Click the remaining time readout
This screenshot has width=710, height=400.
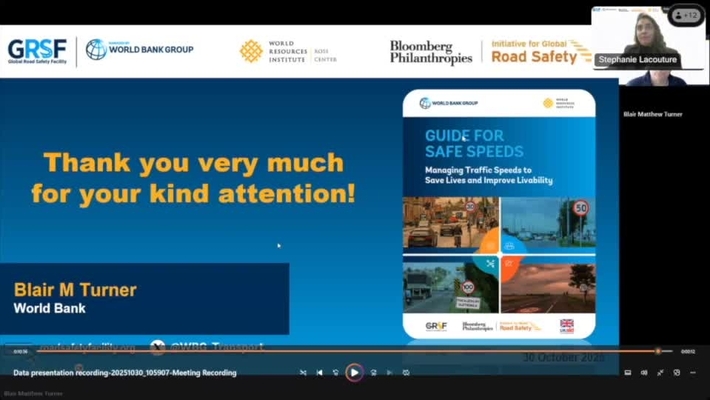coord(688,352)
